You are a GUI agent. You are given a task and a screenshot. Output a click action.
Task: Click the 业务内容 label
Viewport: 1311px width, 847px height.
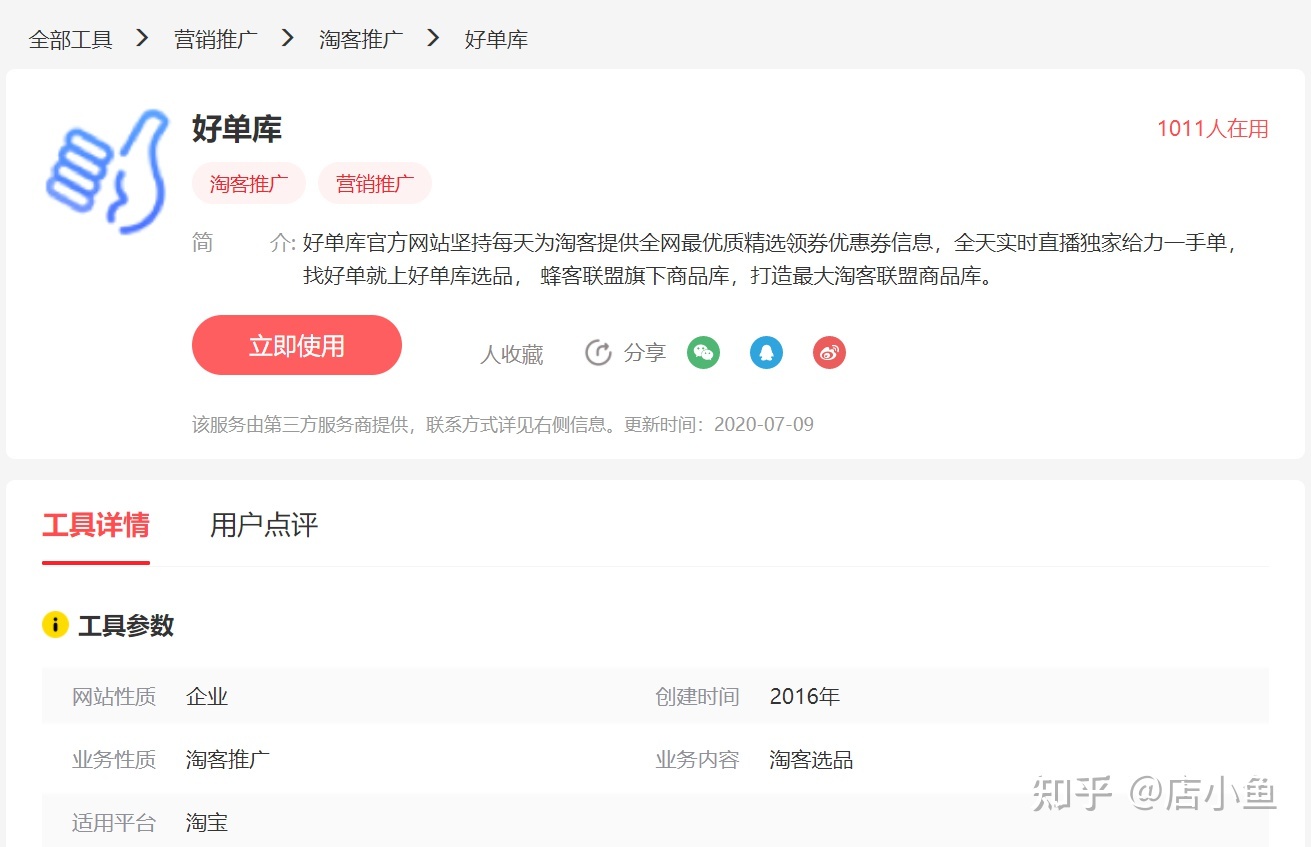click(x=698, y=759)
